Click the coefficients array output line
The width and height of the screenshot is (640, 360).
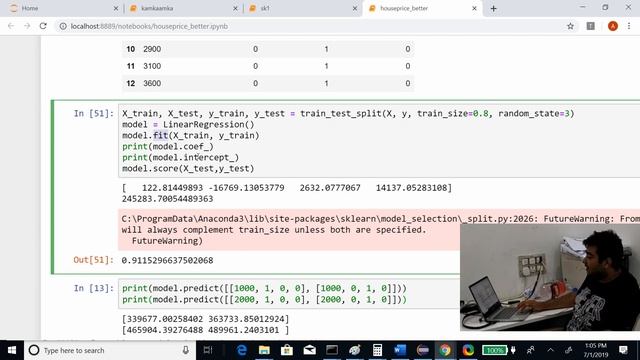[287, 188]
